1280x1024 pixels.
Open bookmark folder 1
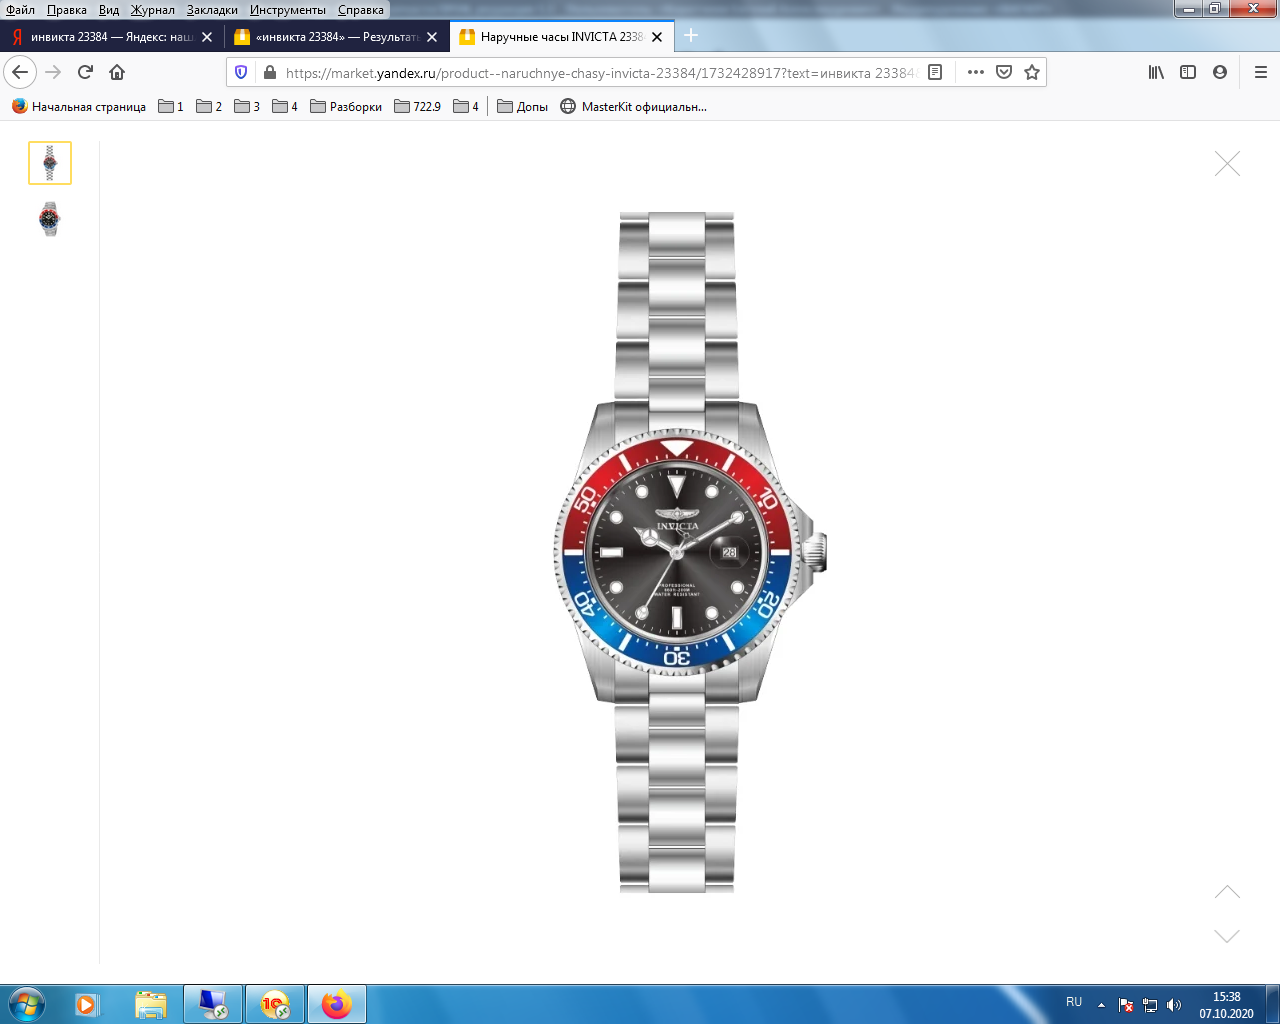click(x=171, y=106)
